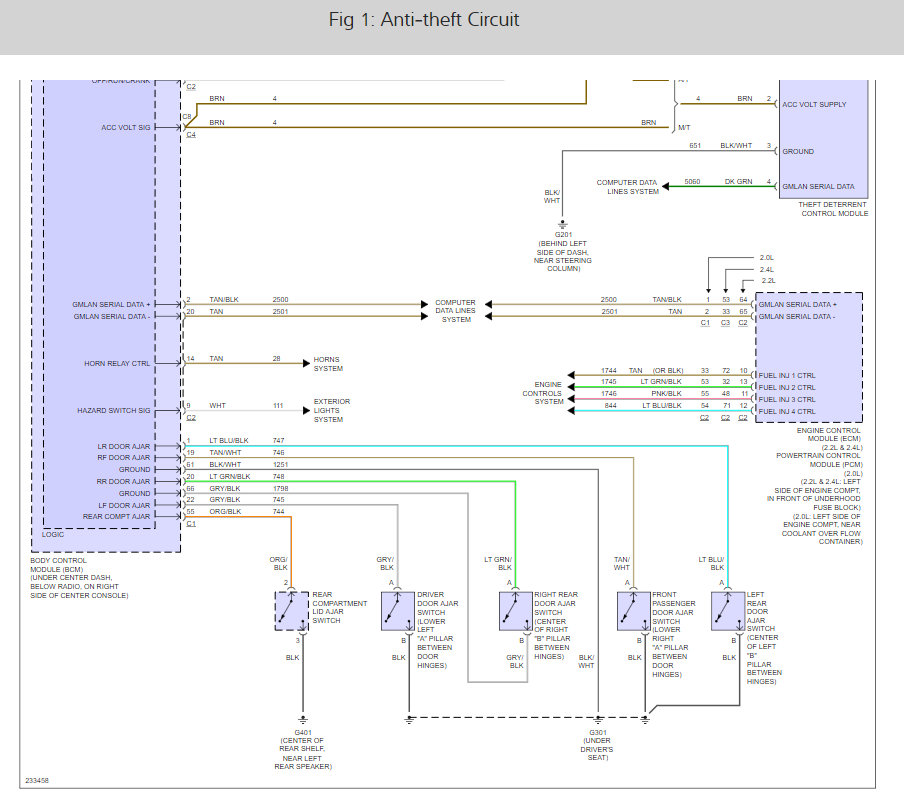
Task: Click the 2.4L engine variant label
Action: 766,269
